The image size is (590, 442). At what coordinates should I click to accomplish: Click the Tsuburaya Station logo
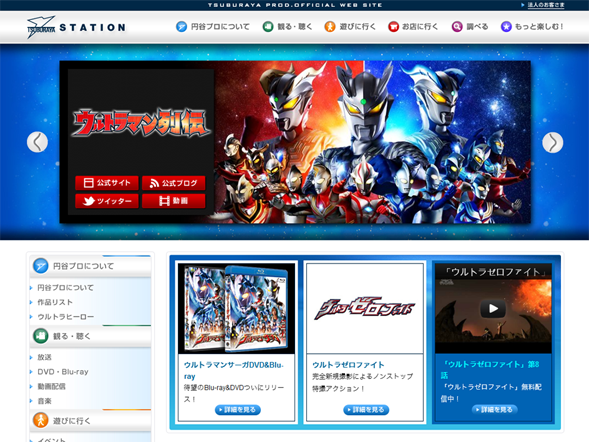[x=76, y=27]
